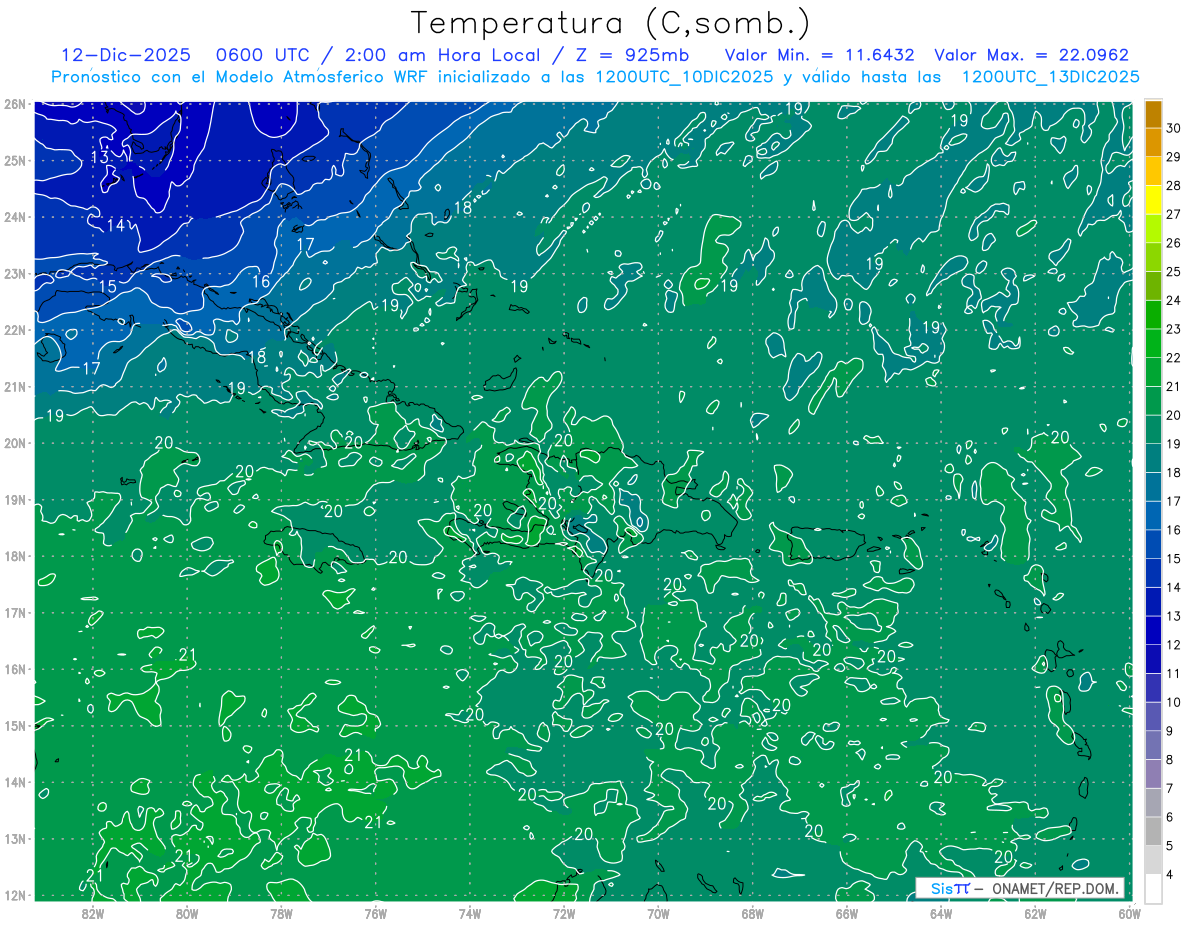Click the "16" contour label on the map
This screenshot has height=927, width=1200.
pyautogui.click(x=260, y=282)
